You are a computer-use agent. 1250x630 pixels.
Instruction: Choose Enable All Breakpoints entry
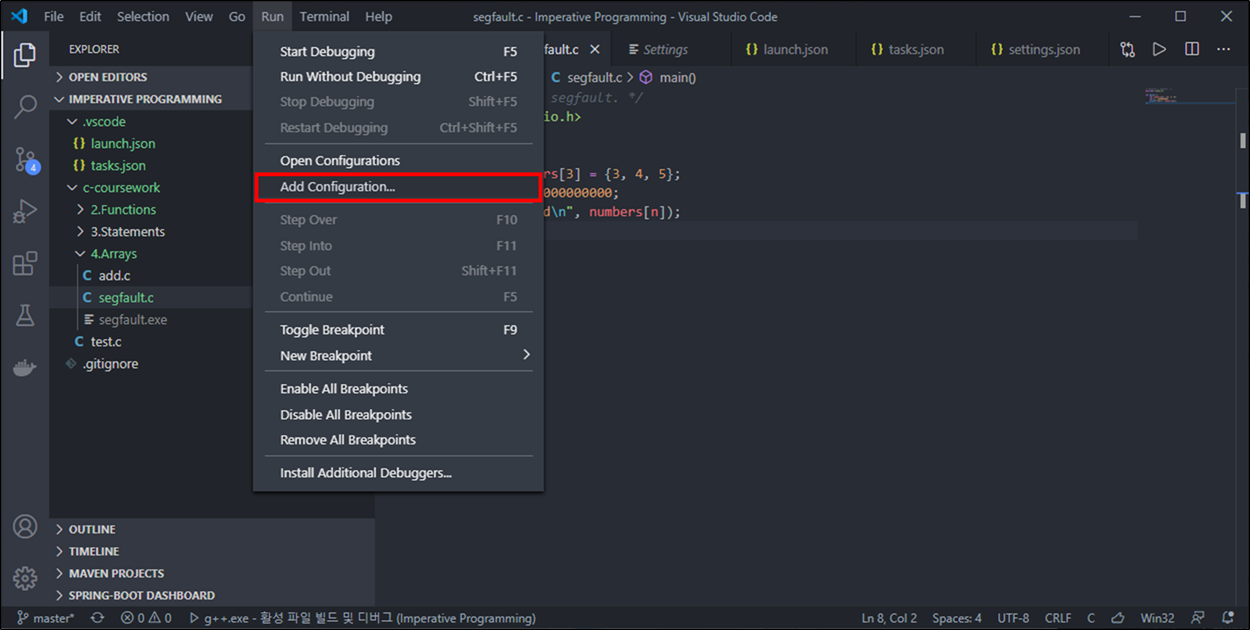(398, 389)
